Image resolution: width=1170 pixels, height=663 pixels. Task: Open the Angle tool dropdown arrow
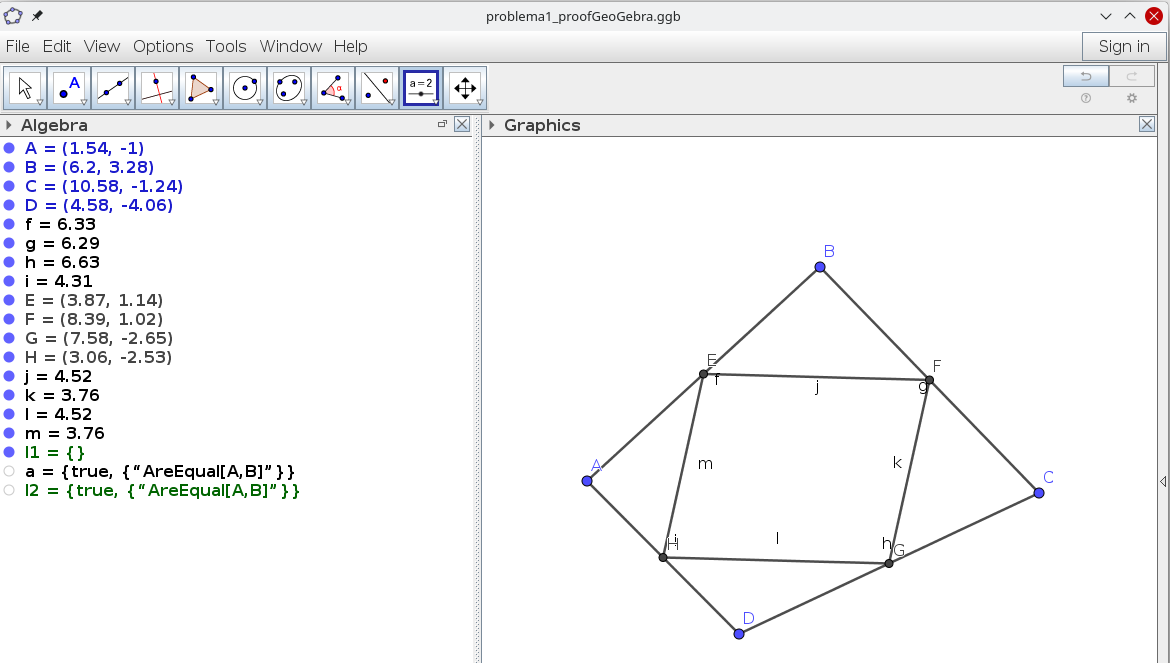[x=348, y=102]
